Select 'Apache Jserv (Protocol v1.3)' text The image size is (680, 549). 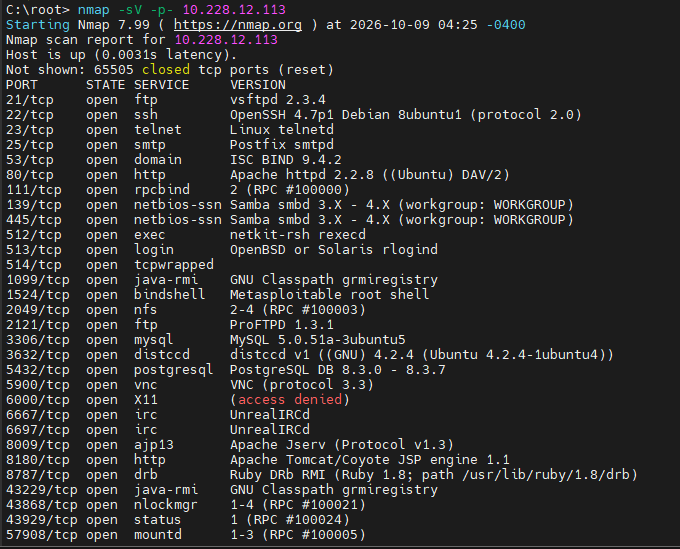click(342, 445)
